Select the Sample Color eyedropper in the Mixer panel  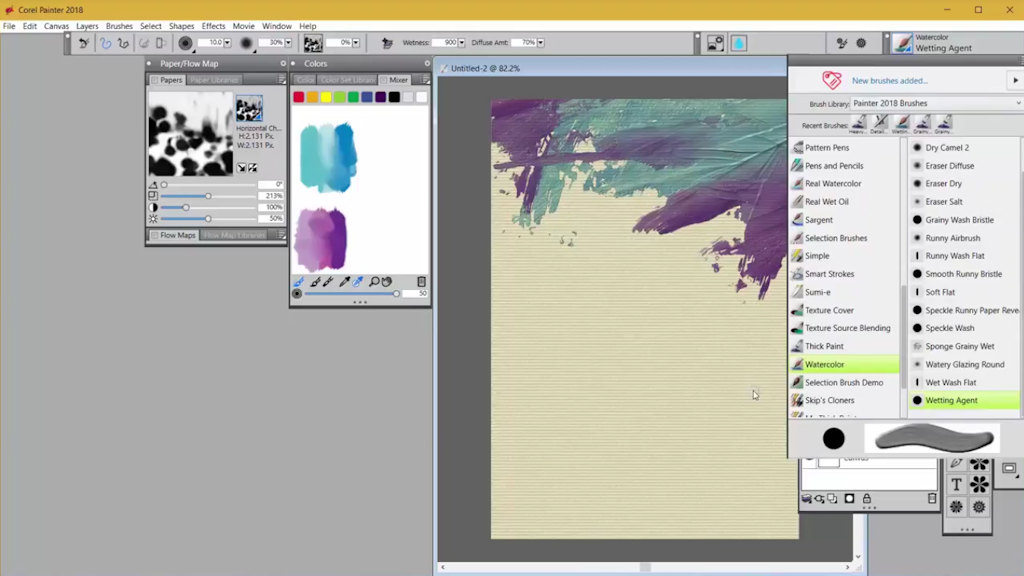click(x=346, y=283)
